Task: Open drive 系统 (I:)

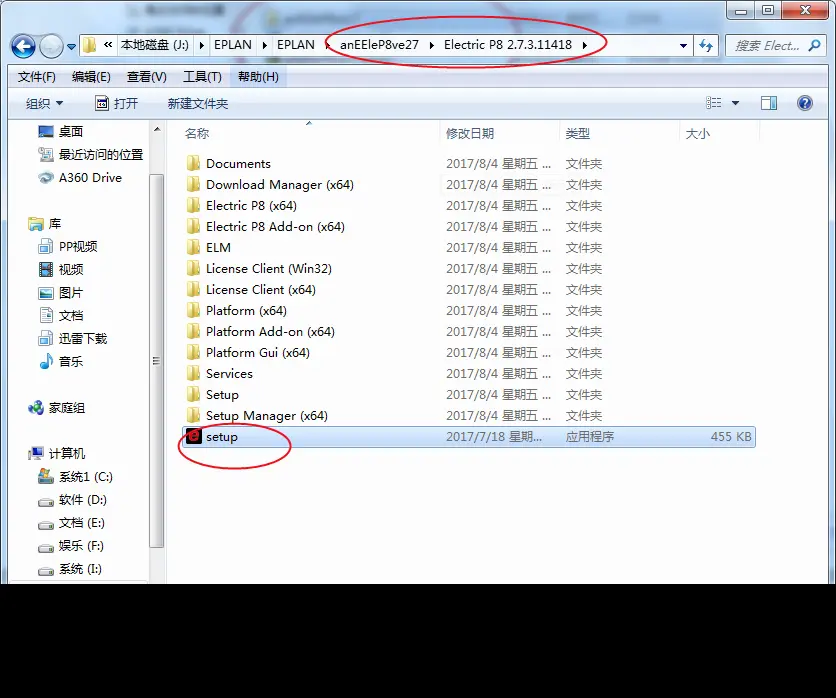Action: tap(70, 569)
